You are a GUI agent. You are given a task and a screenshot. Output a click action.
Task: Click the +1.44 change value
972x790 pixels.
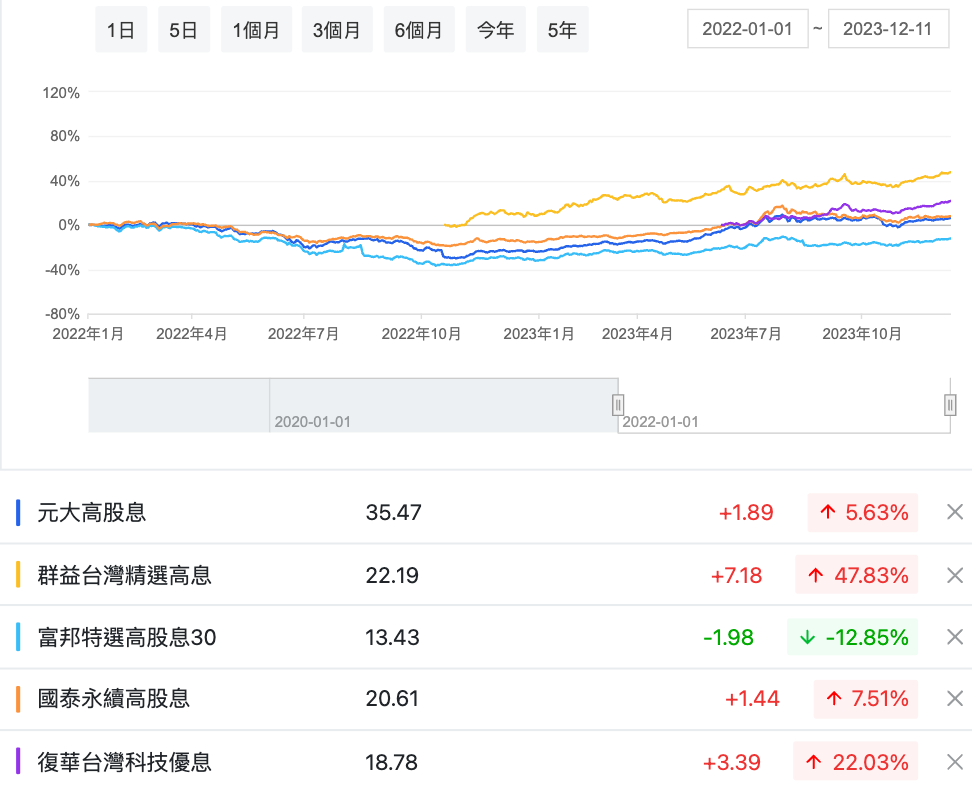tap(752, 699)
